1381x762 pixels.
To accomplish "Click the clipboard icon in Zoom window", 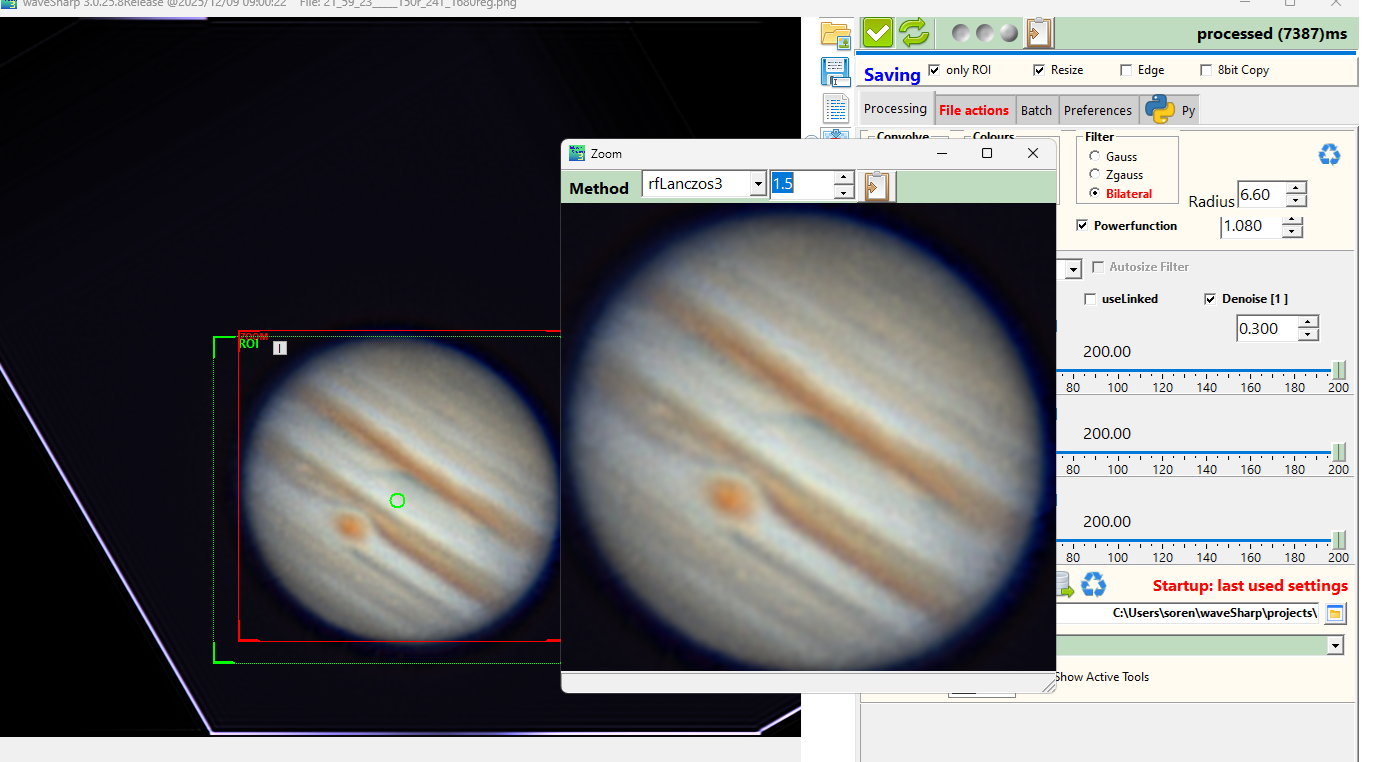I will pos(877,187).
